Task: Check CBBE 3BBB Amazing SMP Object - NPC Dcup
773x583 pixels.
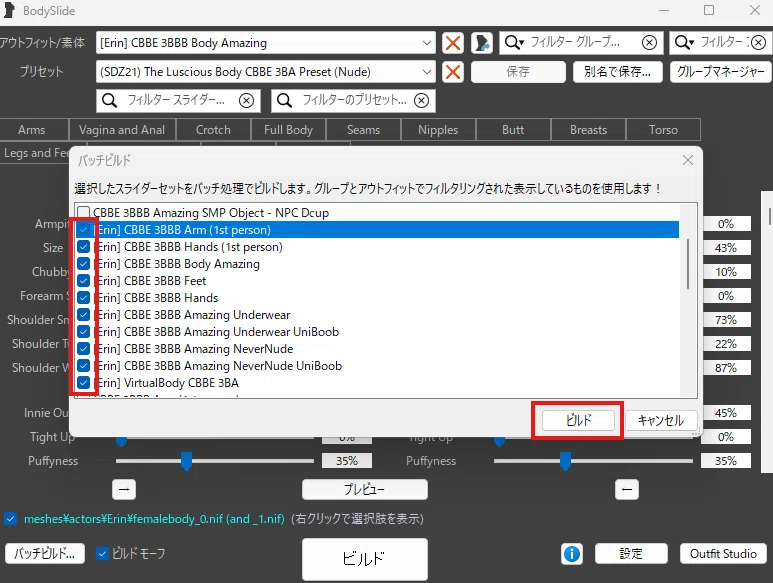Action: point(84,212)
